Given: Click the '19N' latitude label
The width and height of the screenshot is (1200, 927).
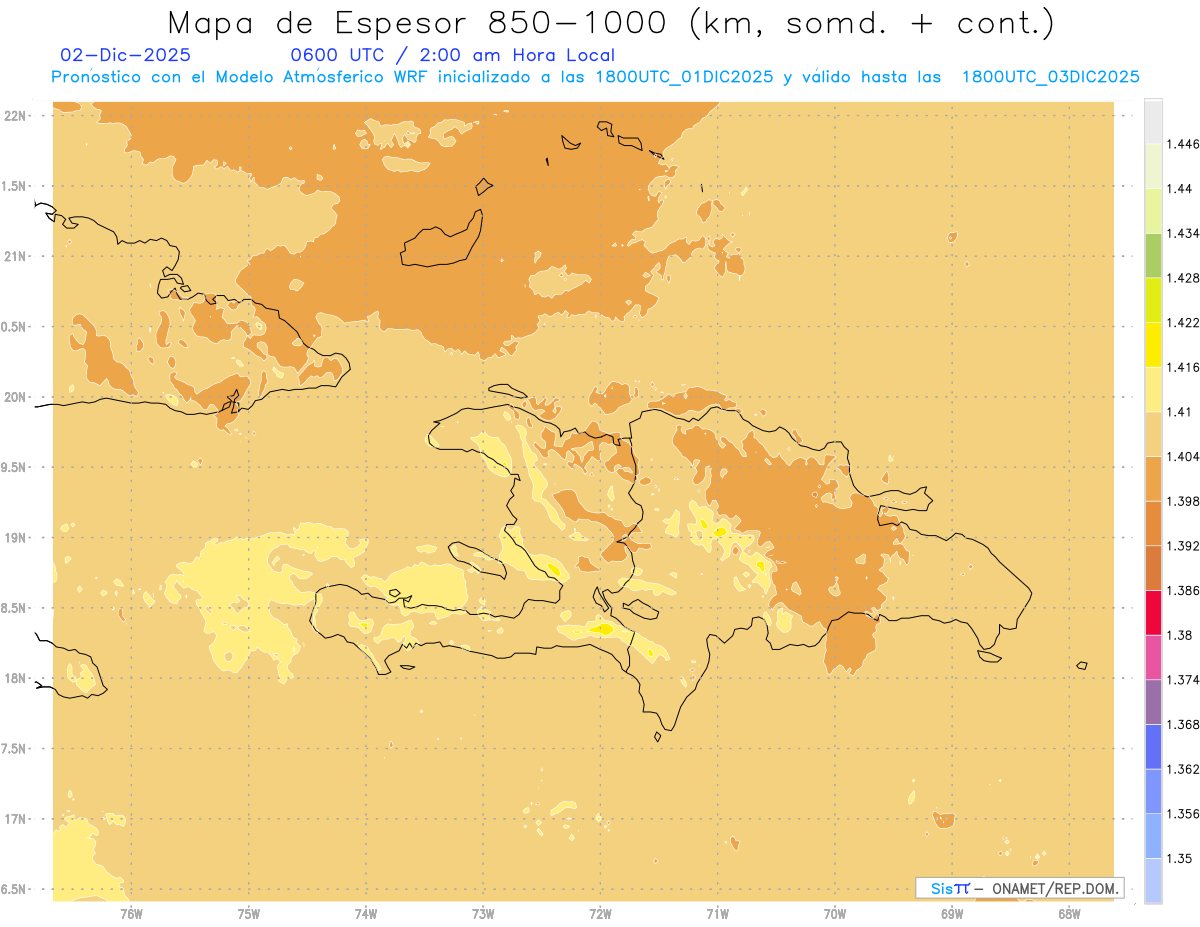Looking at the screenshot, I should click(x=16, y=537).
